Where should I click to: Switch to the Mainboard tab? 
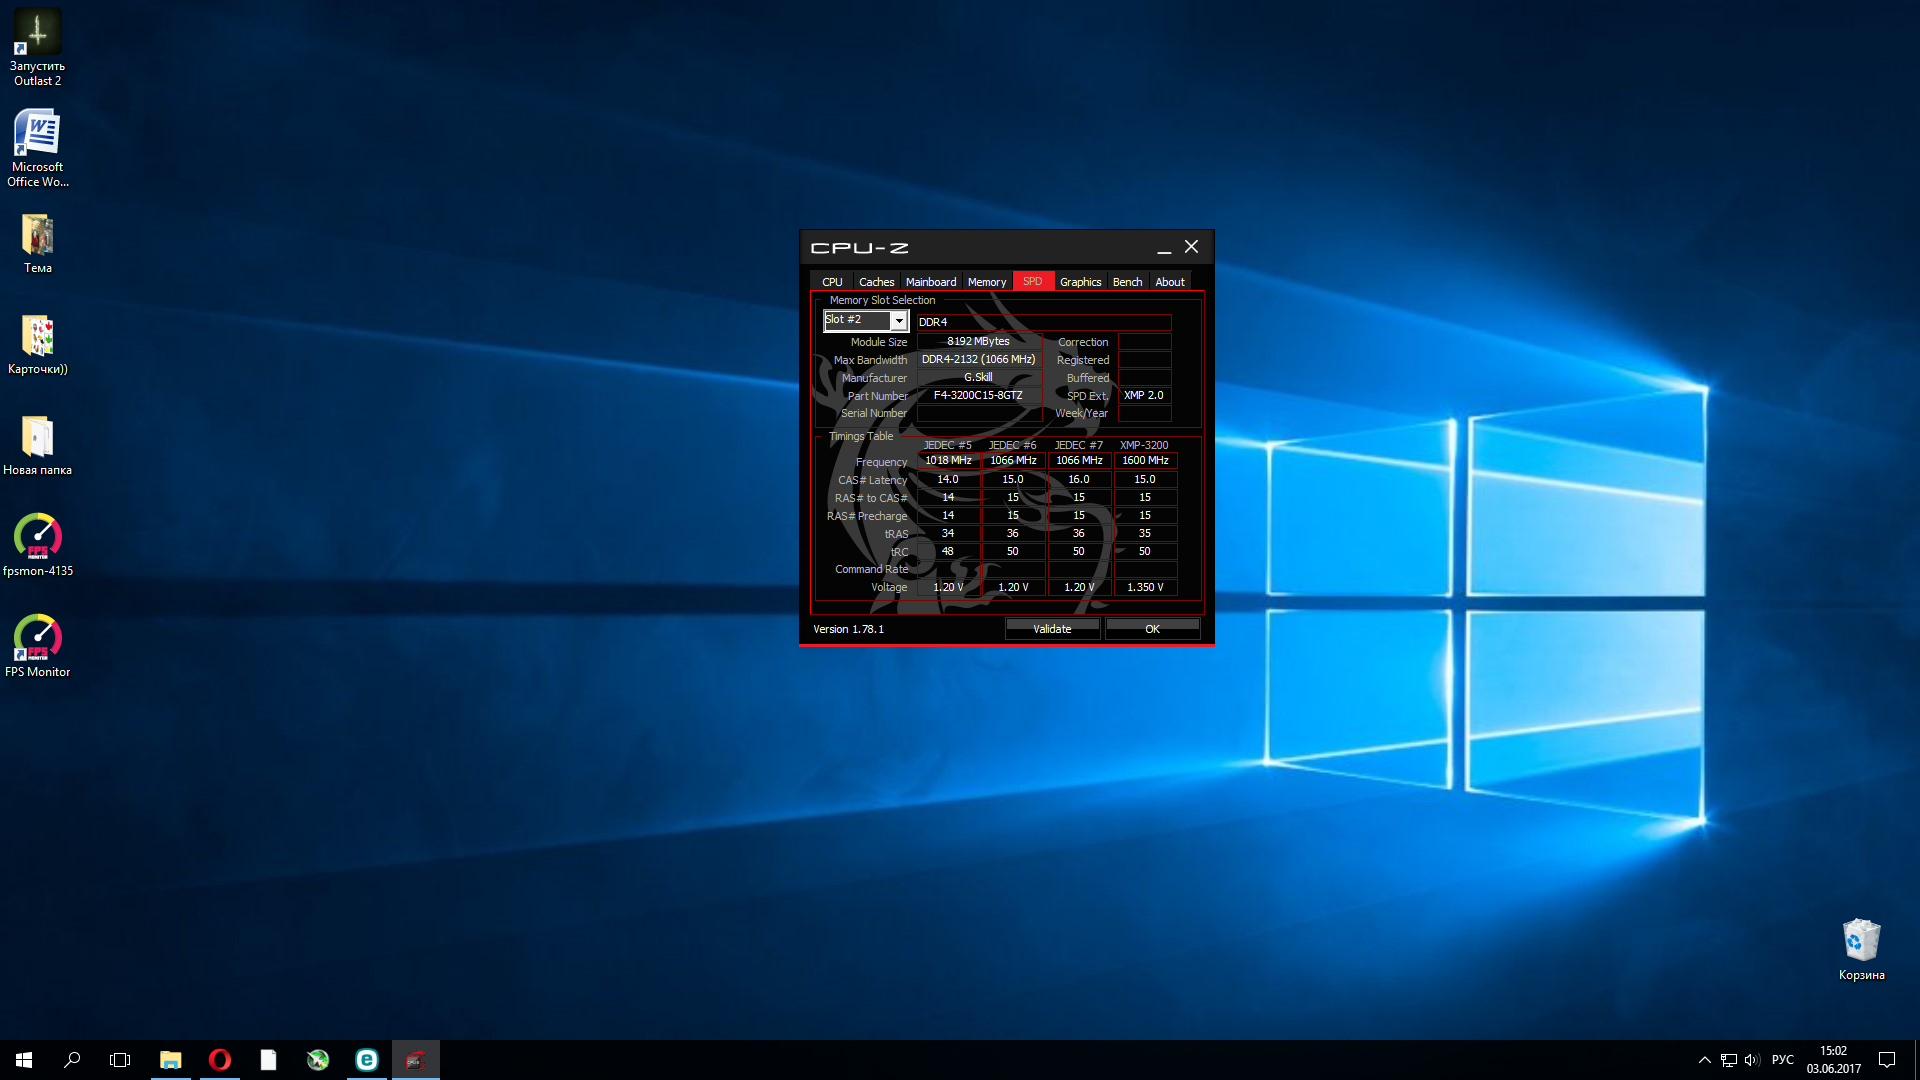930,282
